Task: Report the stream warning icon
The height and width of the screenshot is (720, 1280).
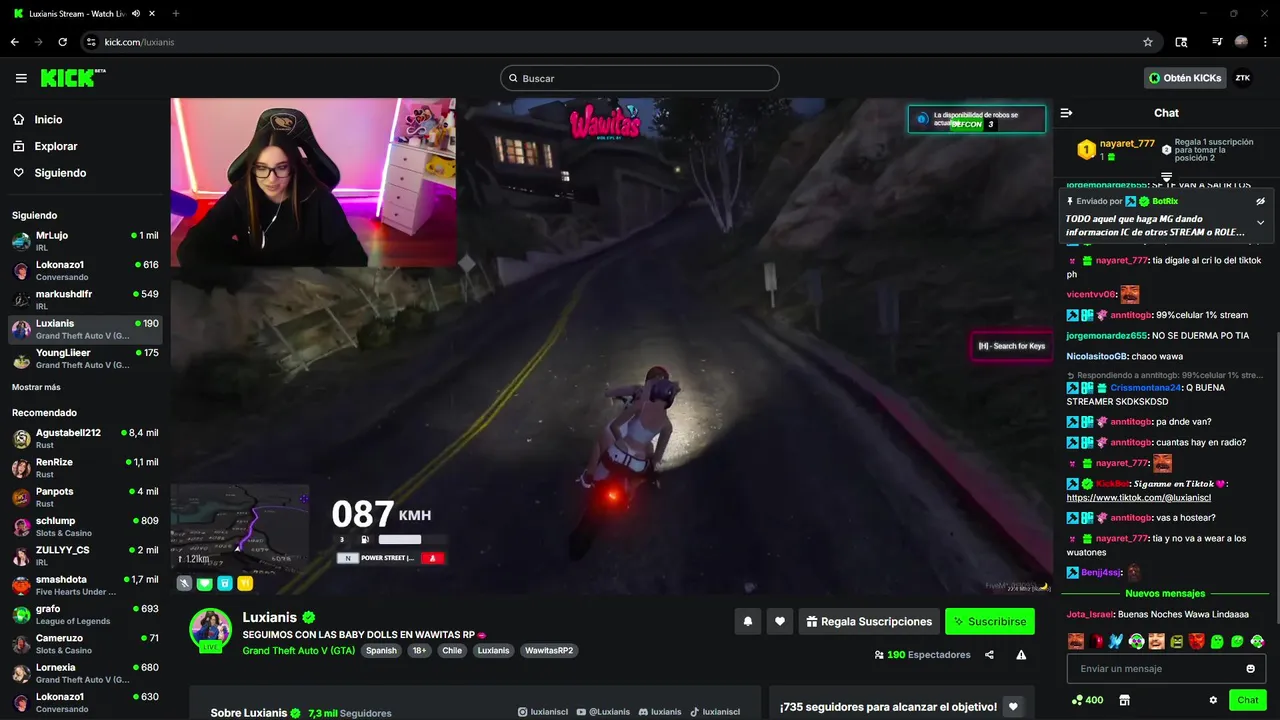Action: 1021,655
